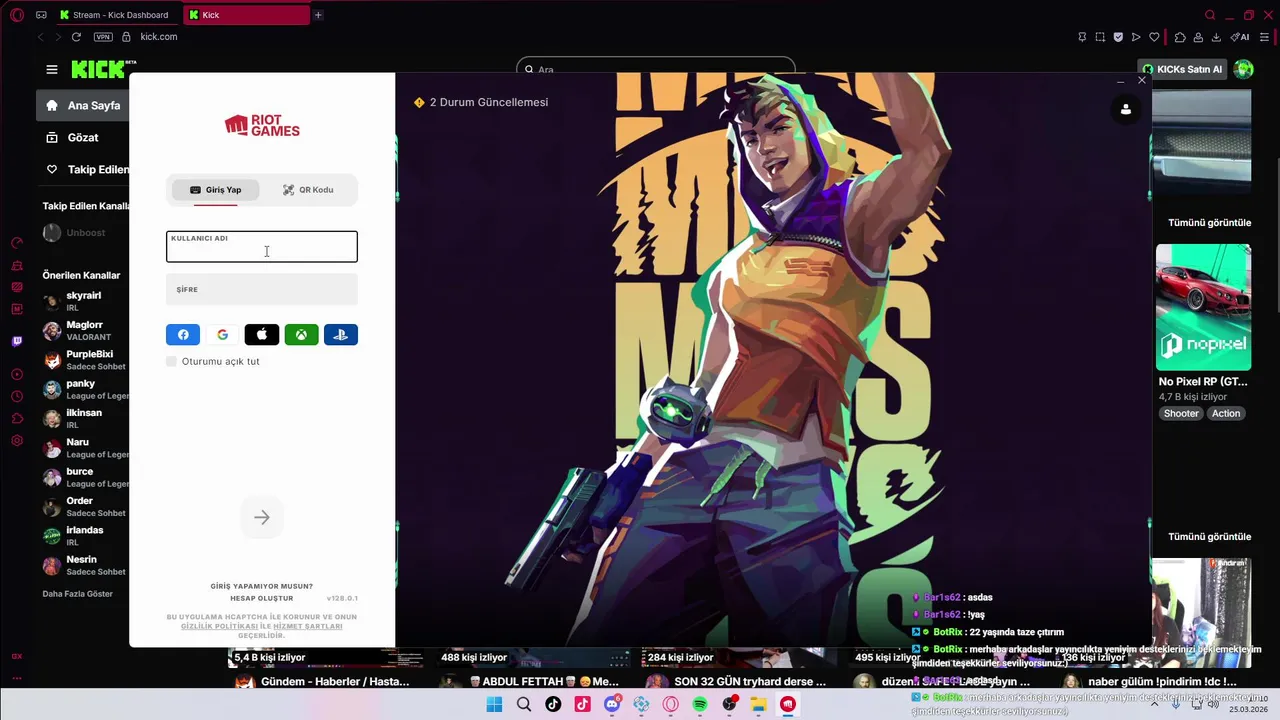
Task: Click the Opera flow send icon
Action: pos(1136,37)
